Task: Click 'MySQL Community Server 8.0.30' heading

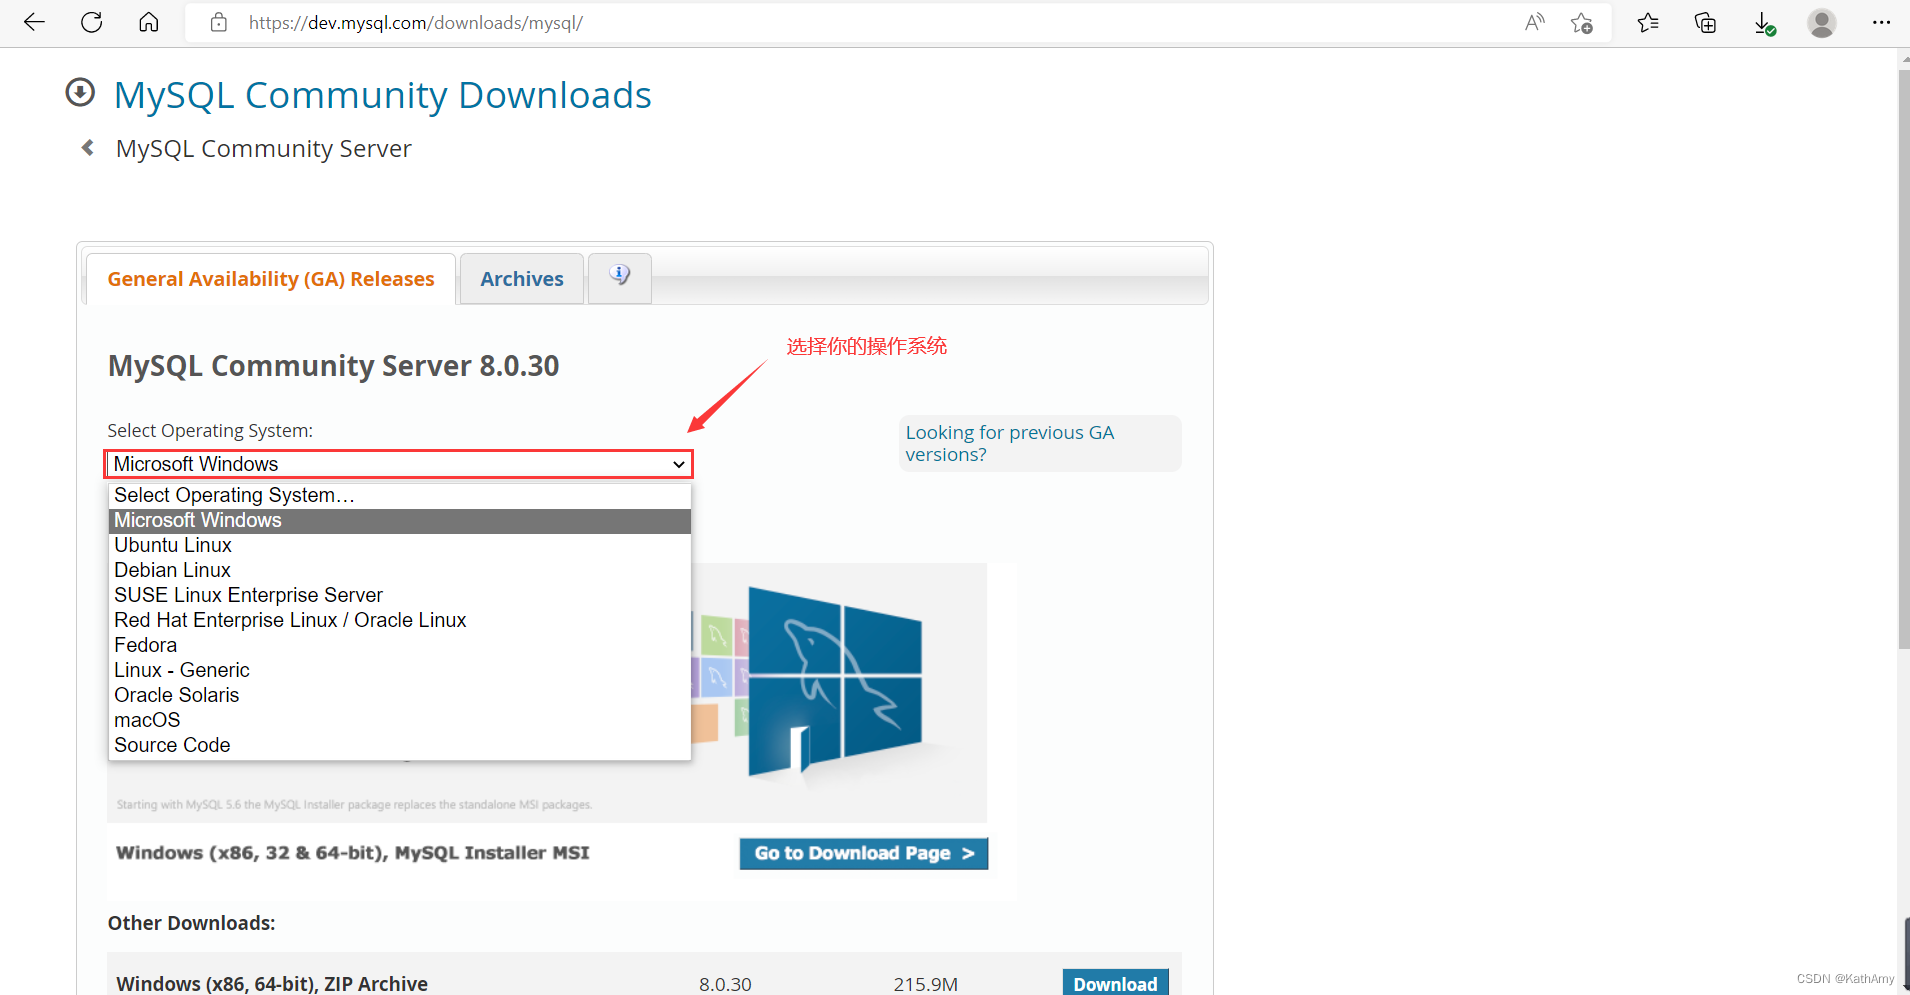Action: tap(333, 366)
